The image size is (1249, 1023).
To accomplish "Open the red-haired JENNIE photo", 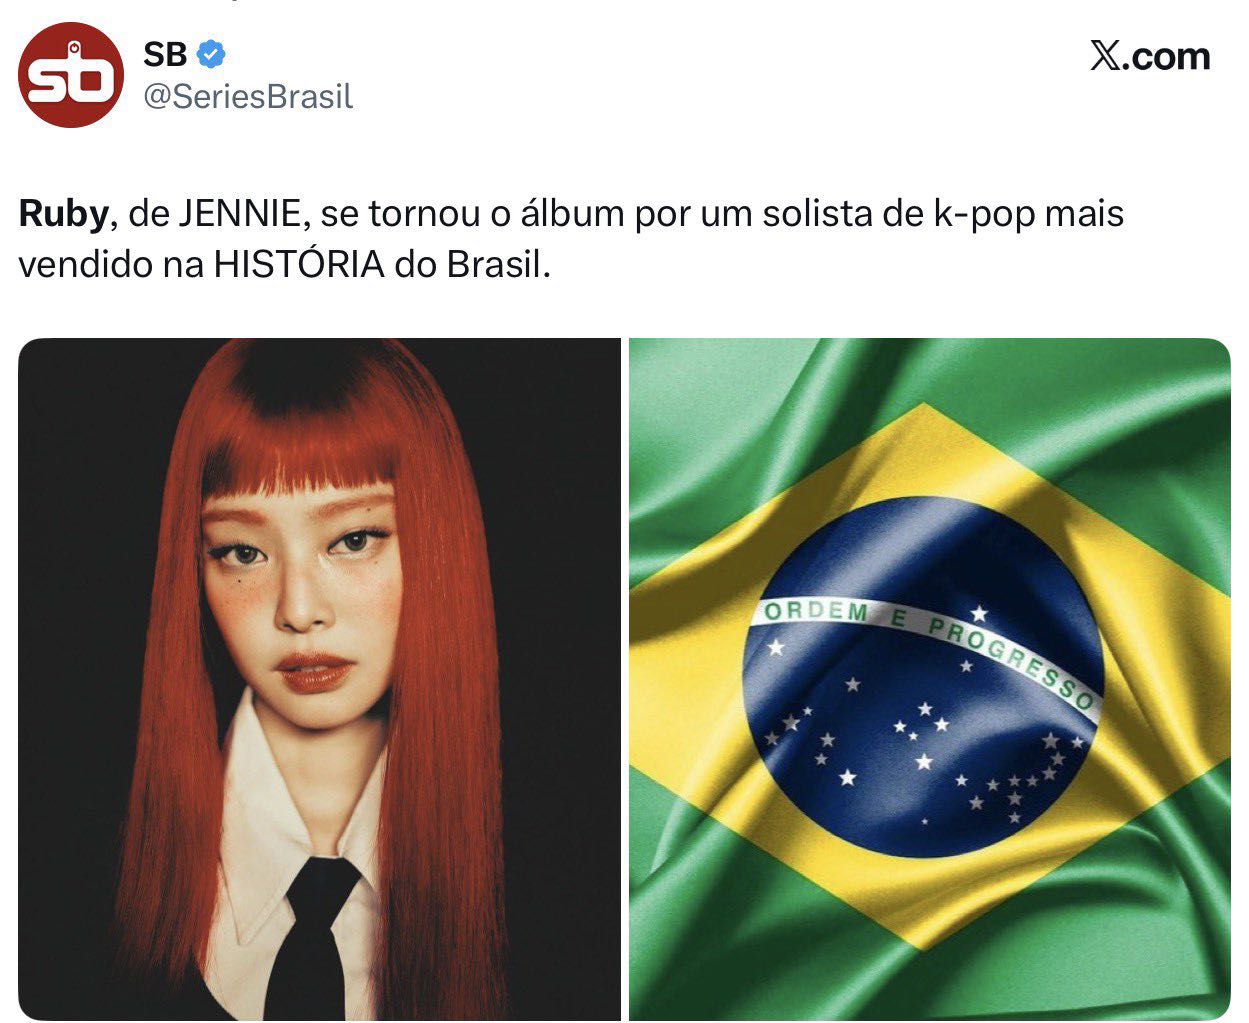I will click(319, 679).
